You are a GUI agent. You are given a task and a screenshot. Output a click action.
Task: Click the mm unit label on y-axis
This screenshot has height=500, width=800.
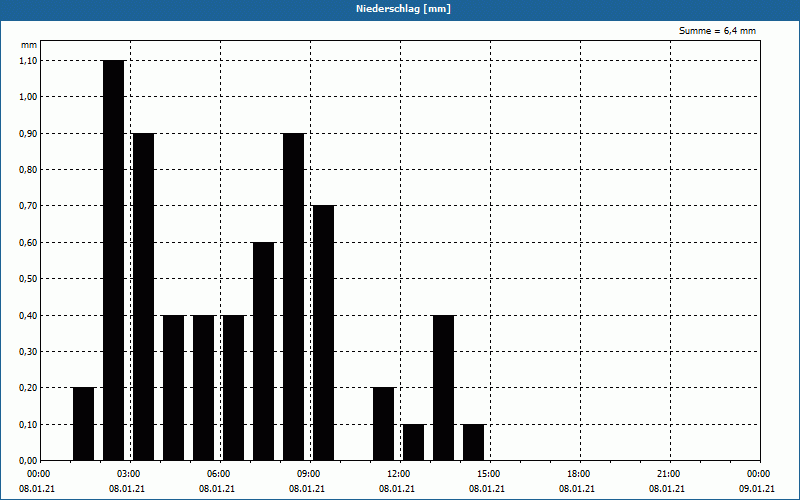(x=29, y=45)
